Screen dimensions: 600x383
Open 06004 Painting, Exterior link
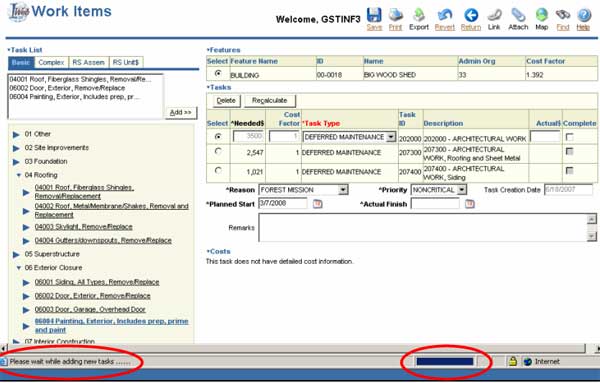point(111,325)
